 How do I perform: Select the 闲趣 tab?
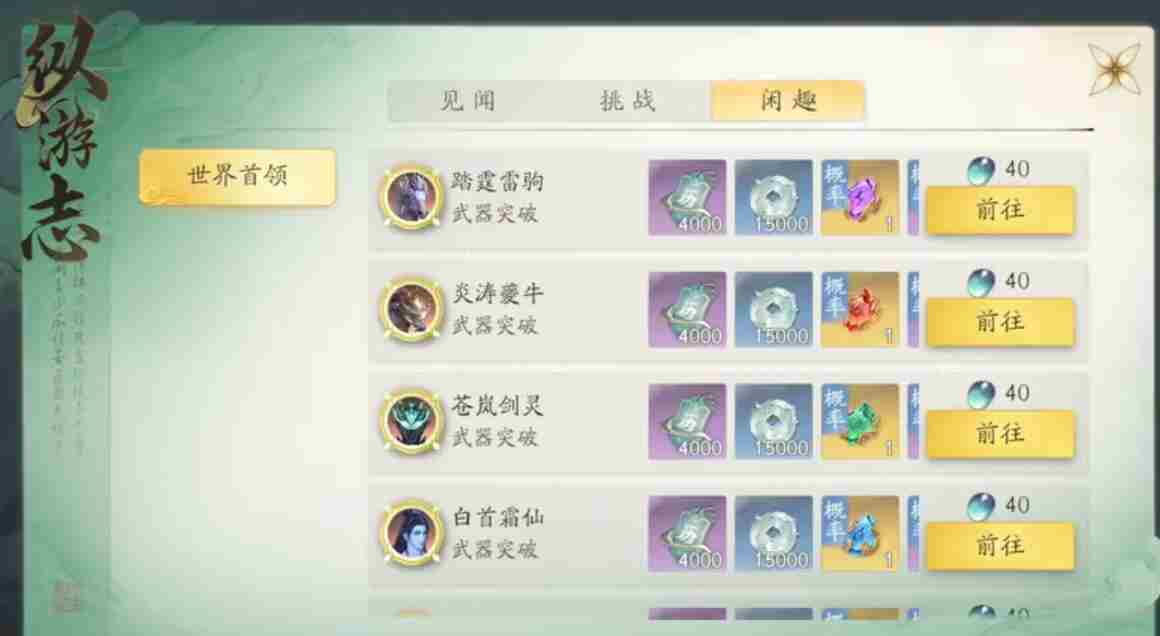788,101
